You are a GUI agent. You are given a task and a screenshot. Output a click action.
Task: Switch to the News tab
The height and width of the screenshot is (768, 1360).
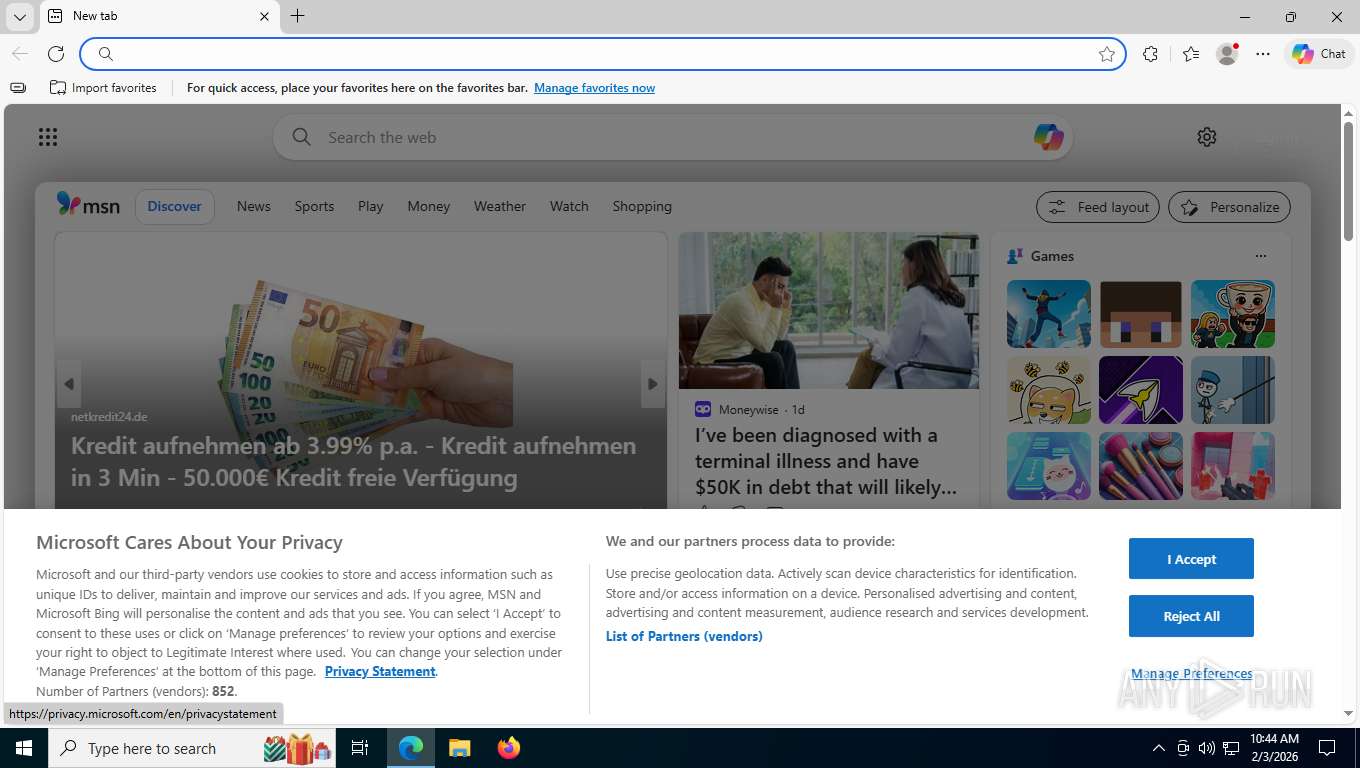point(254,206)
